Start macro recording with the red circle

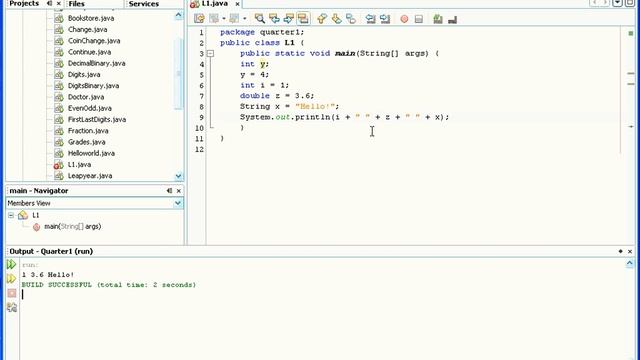pyautogui.click(x=404, y=19)
